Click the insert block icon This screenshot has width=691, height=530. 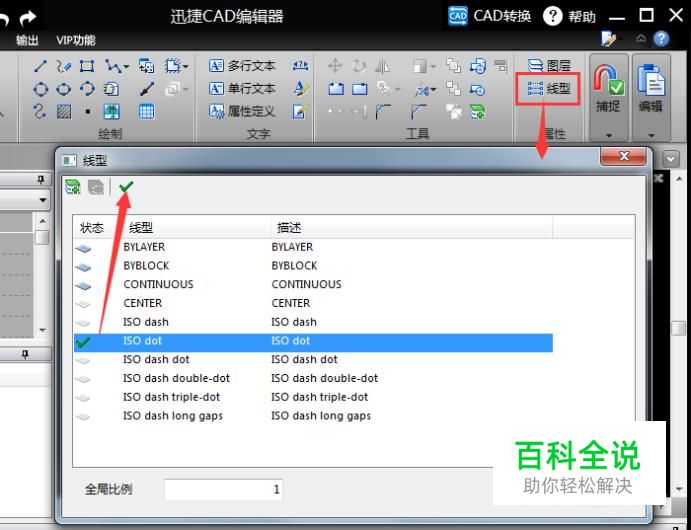pyautogui.click(x=146, y=66)
